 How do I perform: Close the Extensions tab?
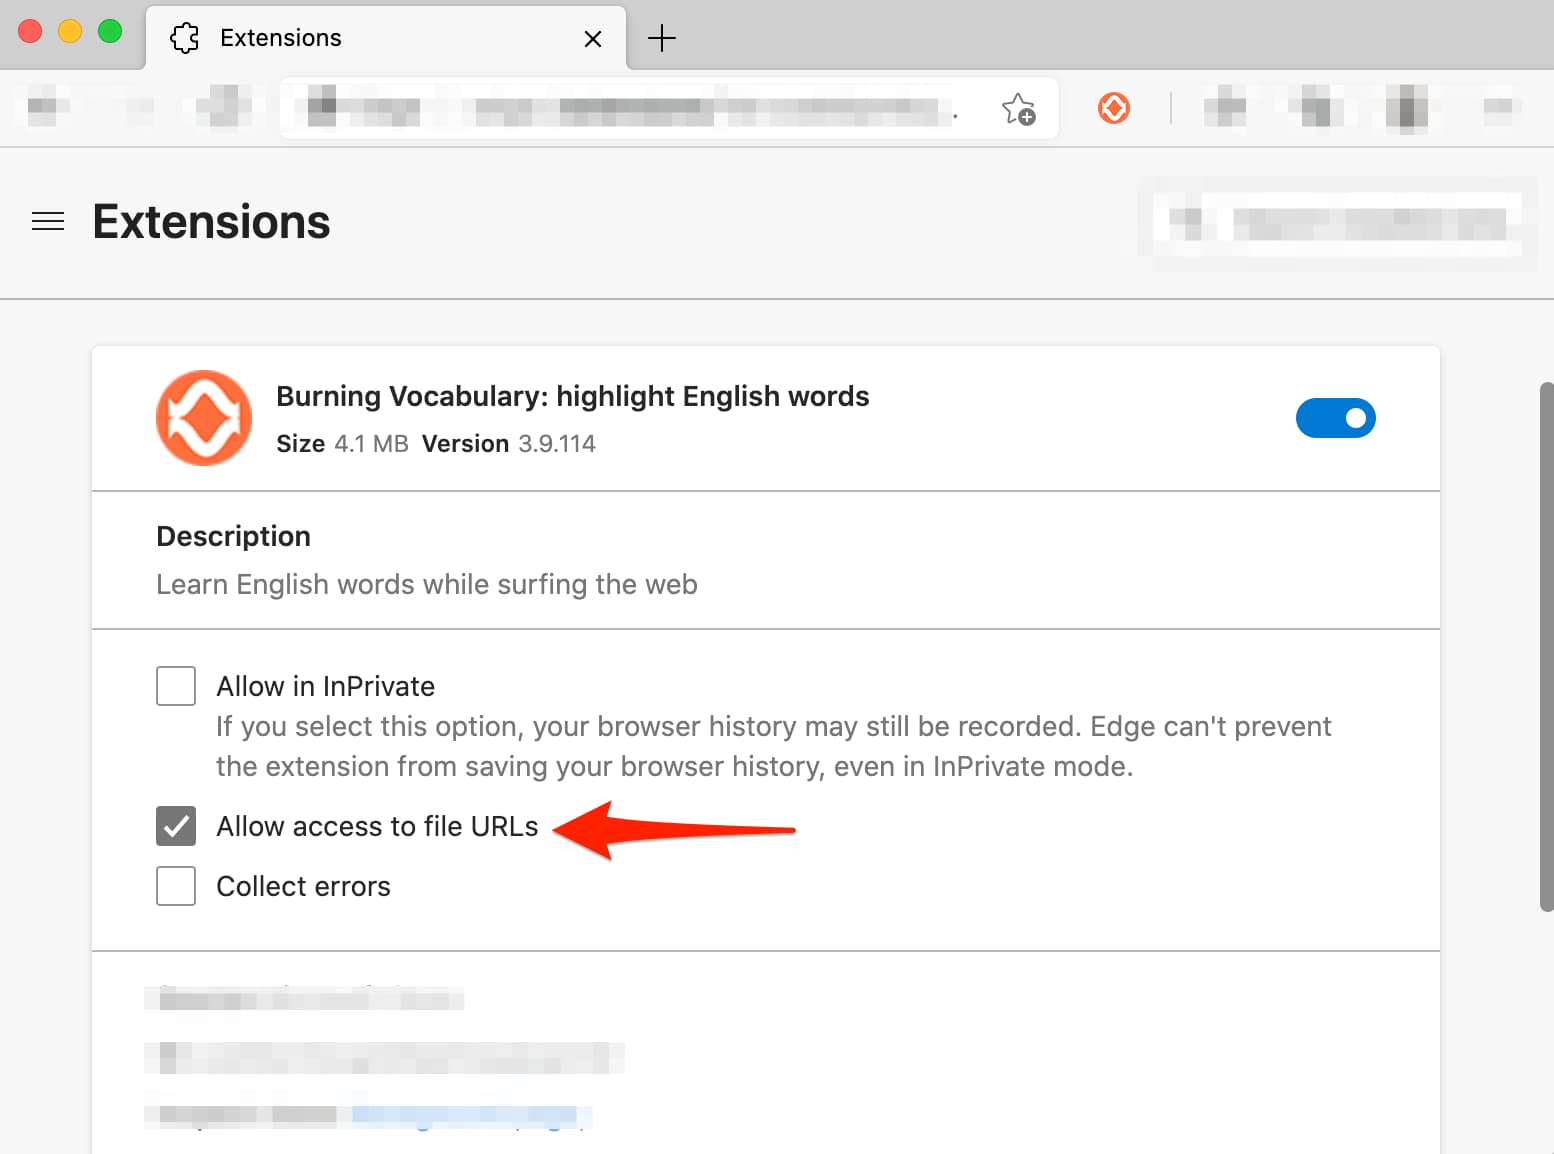[x=593, y=39]
